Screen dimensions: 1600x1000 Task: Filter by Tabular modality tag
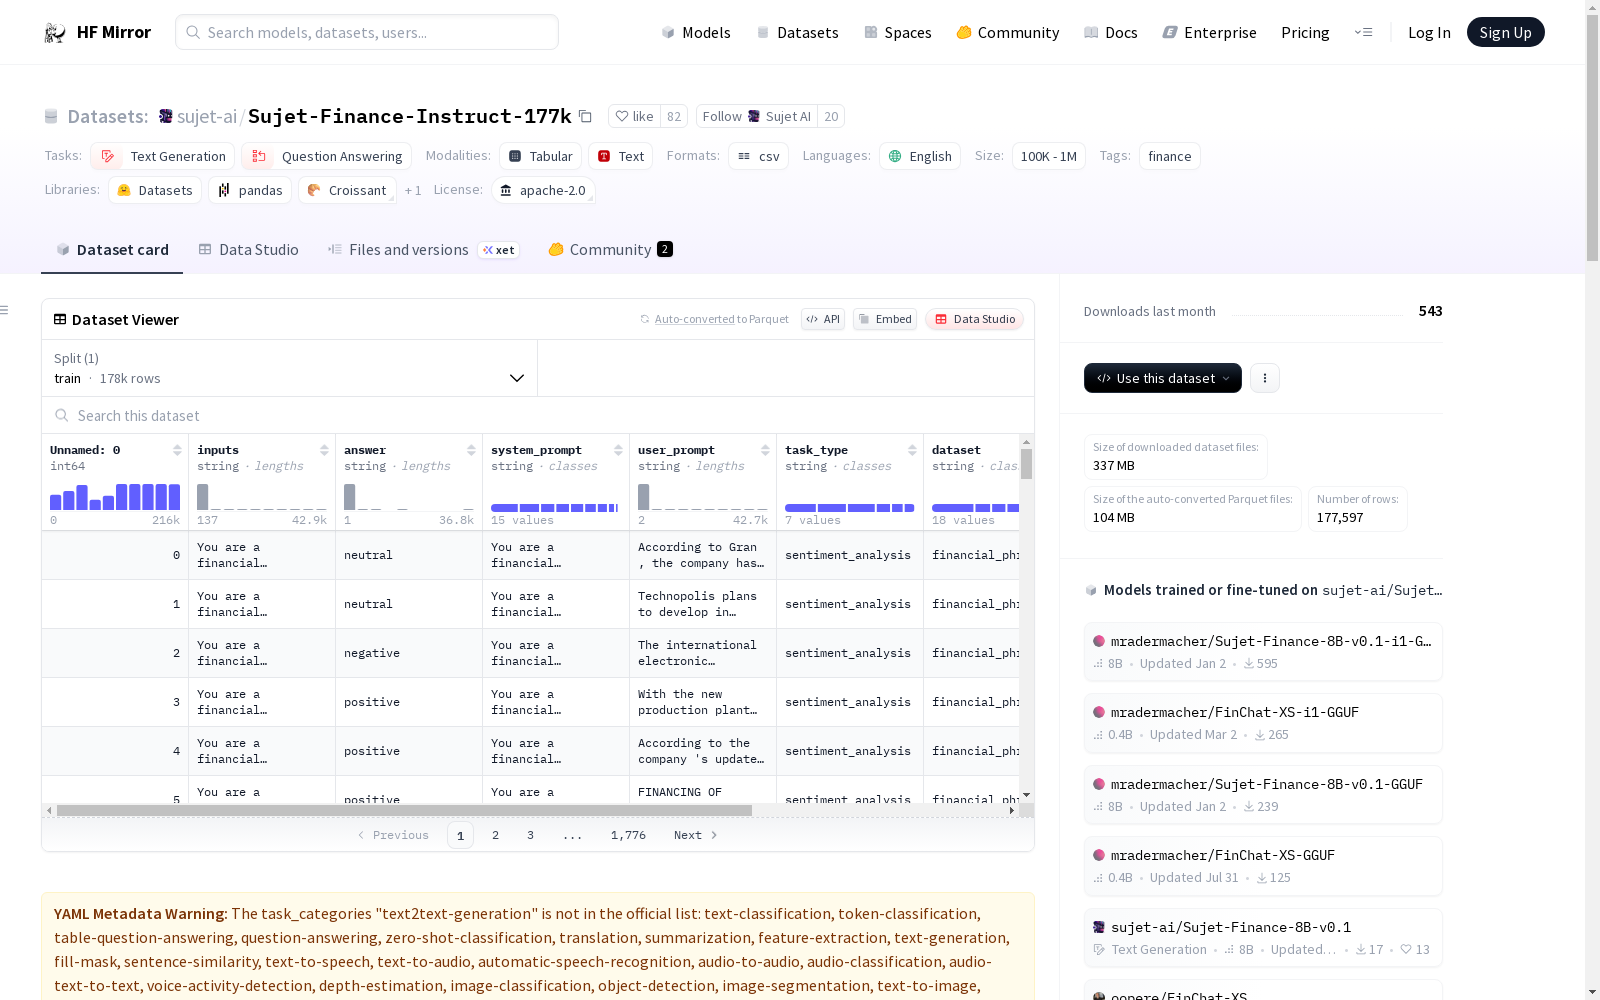(x=540, y=156)
